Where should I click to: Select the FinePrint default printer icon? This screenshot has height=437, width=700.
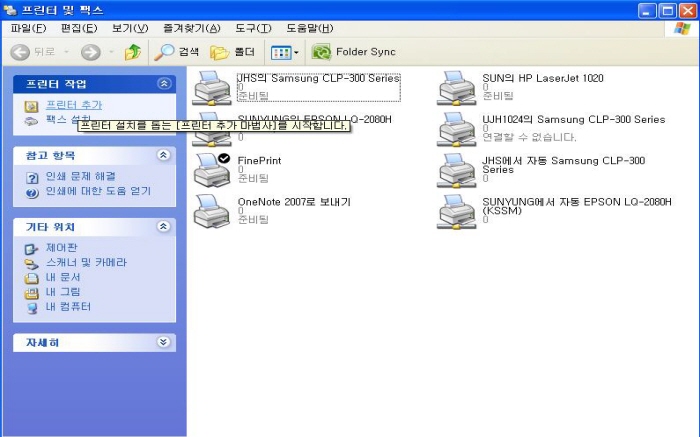pos(212,170)
